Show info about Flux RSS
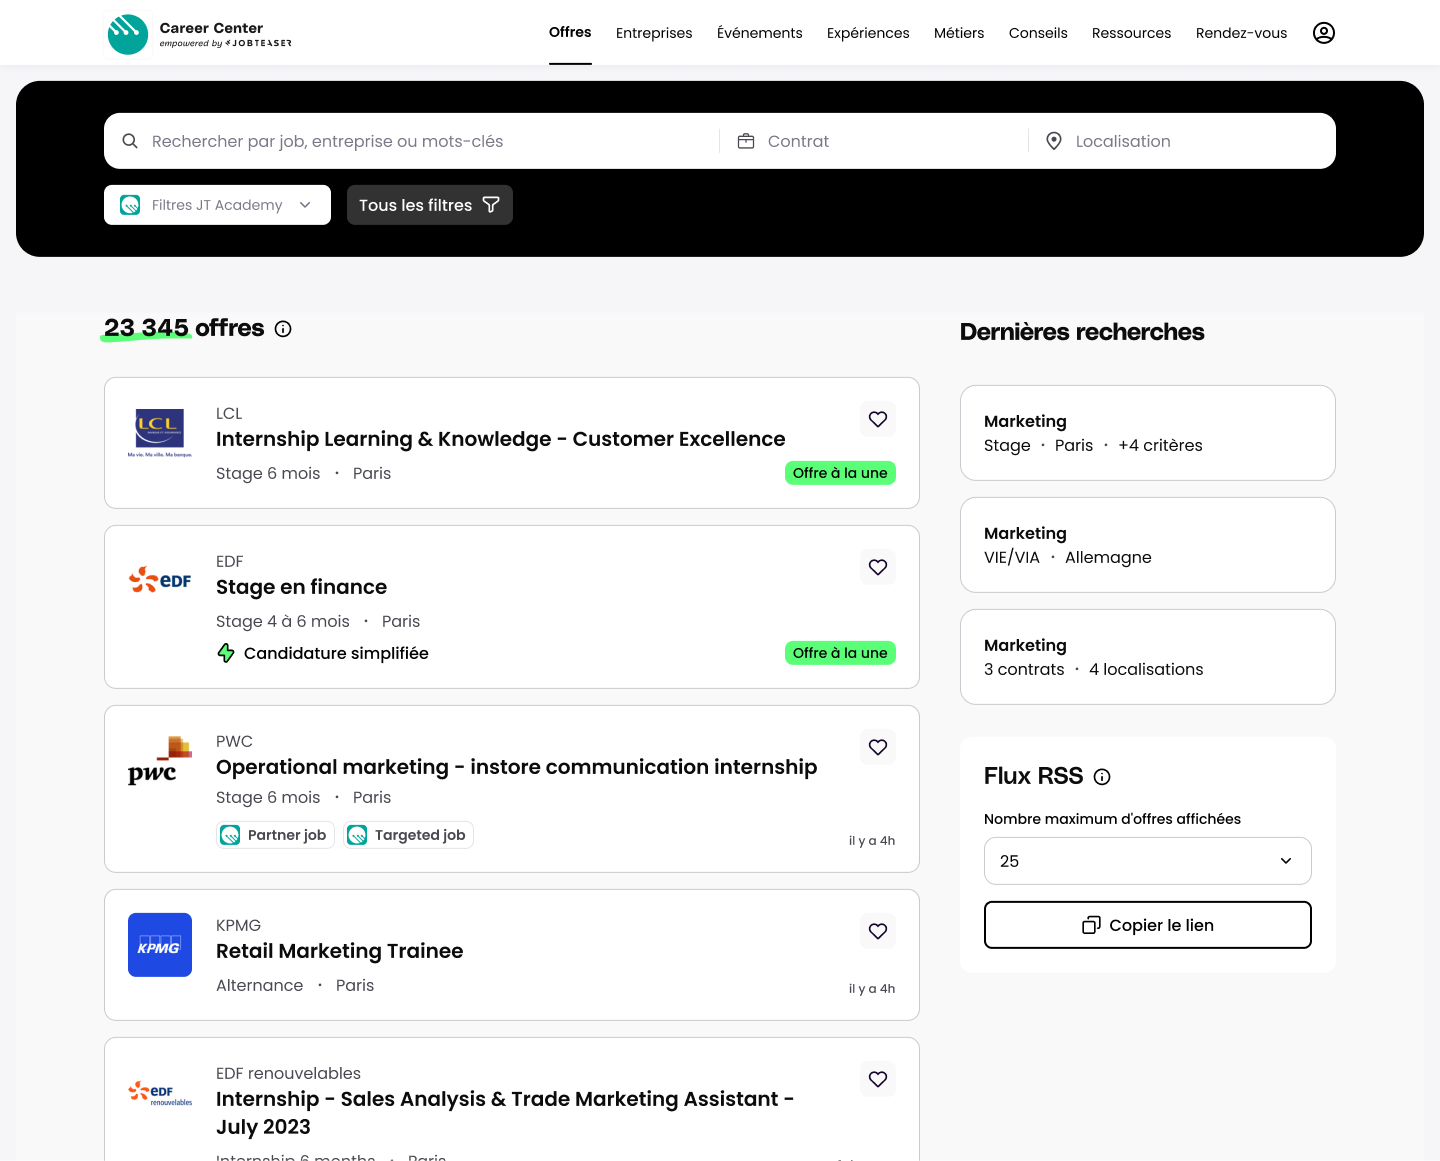This screenshot has height=1161, width=1440. tap(1102, 777)
